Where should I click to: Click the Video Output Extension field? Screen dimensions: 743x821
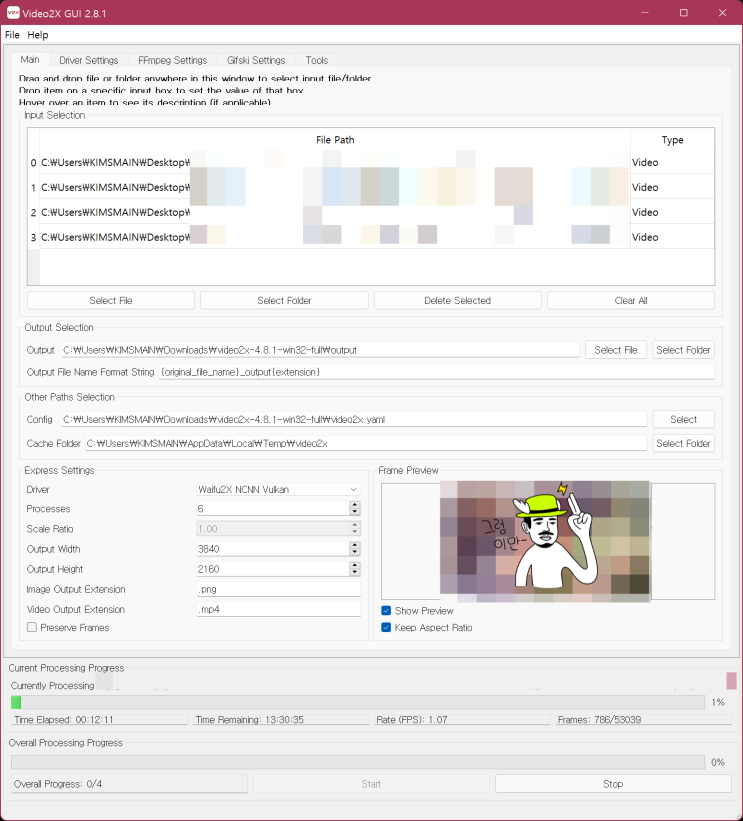click(278, 609)
